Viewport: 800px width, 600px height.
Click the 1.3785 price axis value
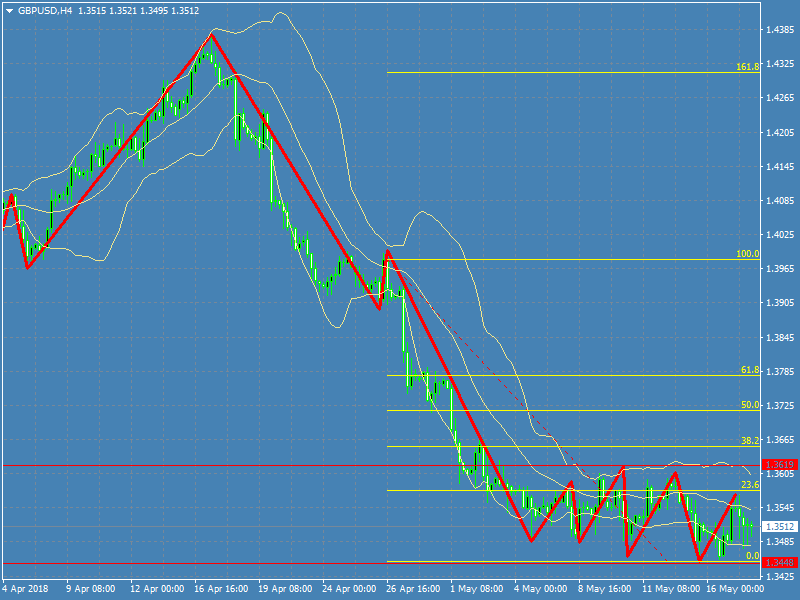pos(780,371)
